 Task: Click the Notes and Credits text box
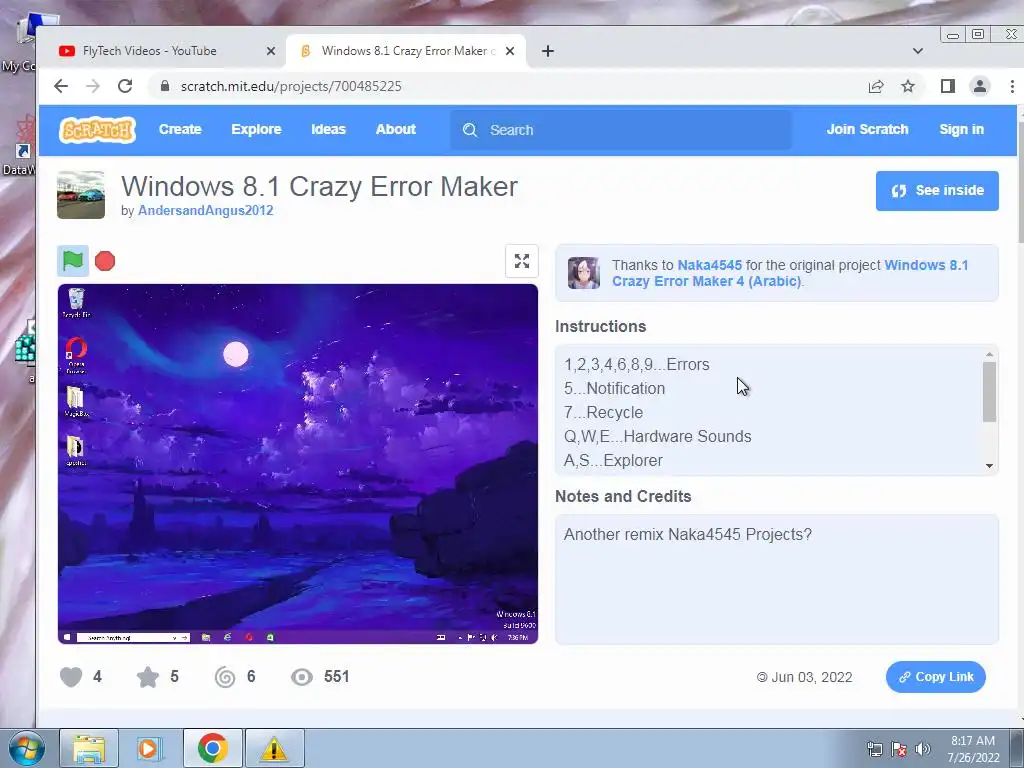pos(776,579)
